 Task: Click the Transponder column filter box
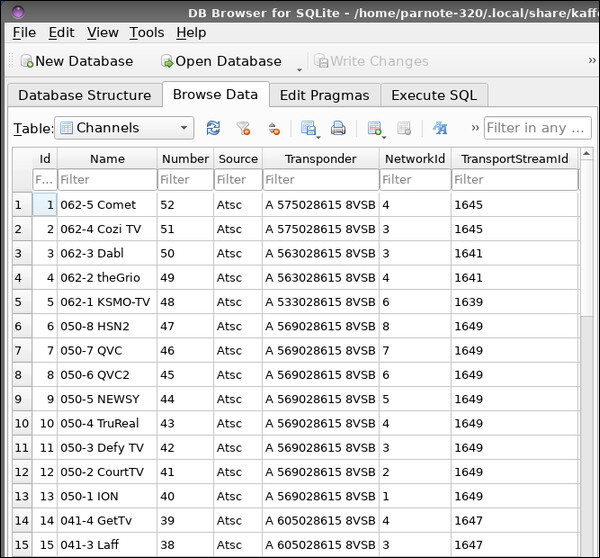321,179
